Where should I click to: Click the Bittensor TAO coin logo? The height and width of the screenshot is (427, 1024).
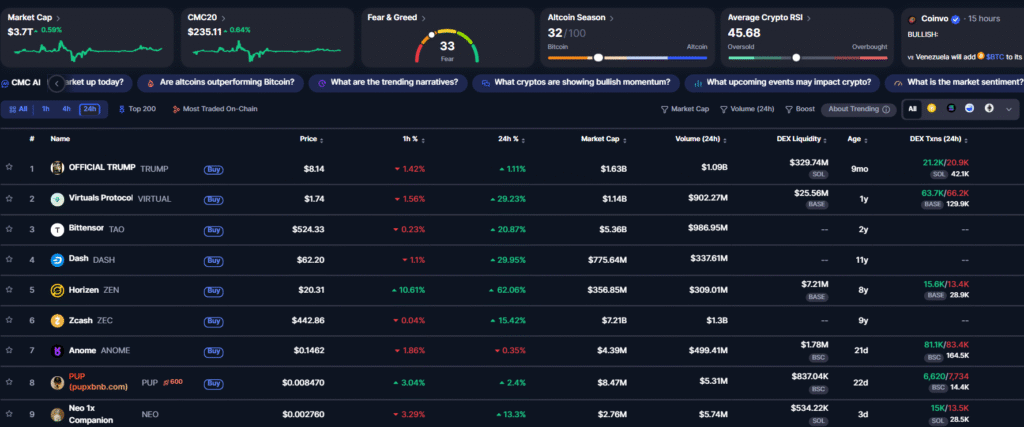(57, 230)
